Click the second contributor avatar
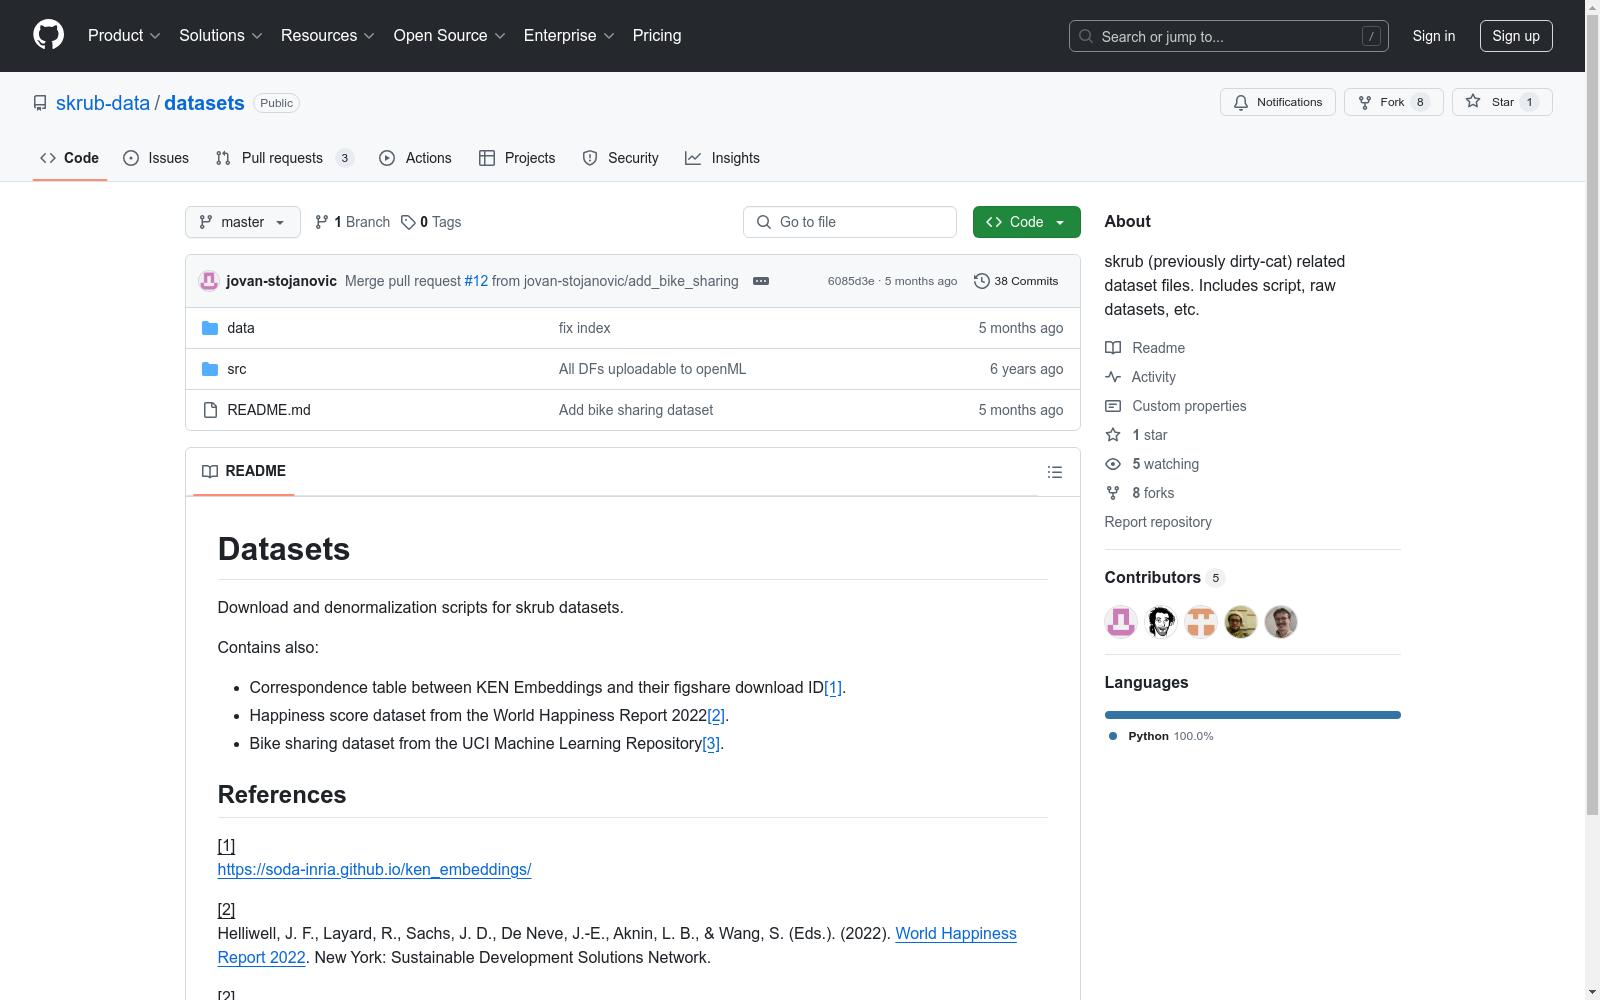 [1161, 622]
